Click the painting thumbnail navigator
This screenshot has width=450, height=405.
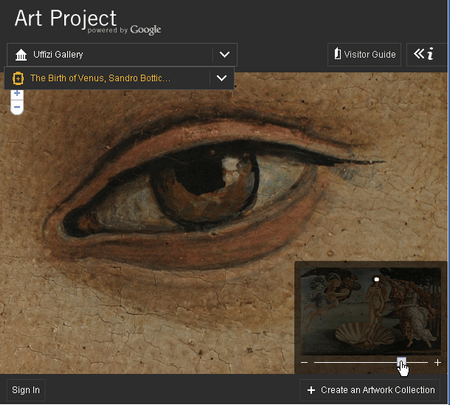(x=371, y=311)
